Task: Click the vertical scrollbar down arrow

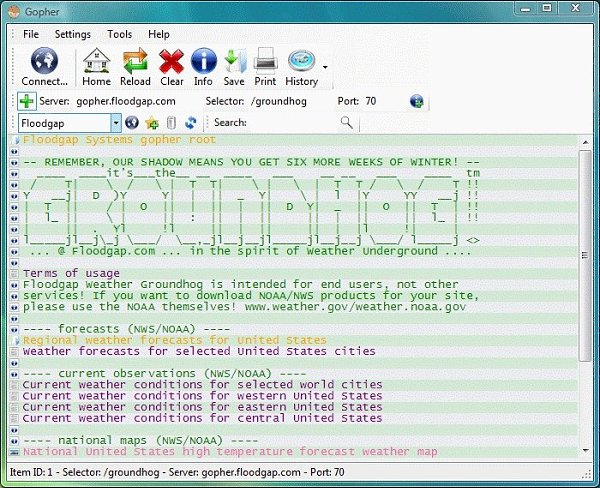Action: [585, 450]
